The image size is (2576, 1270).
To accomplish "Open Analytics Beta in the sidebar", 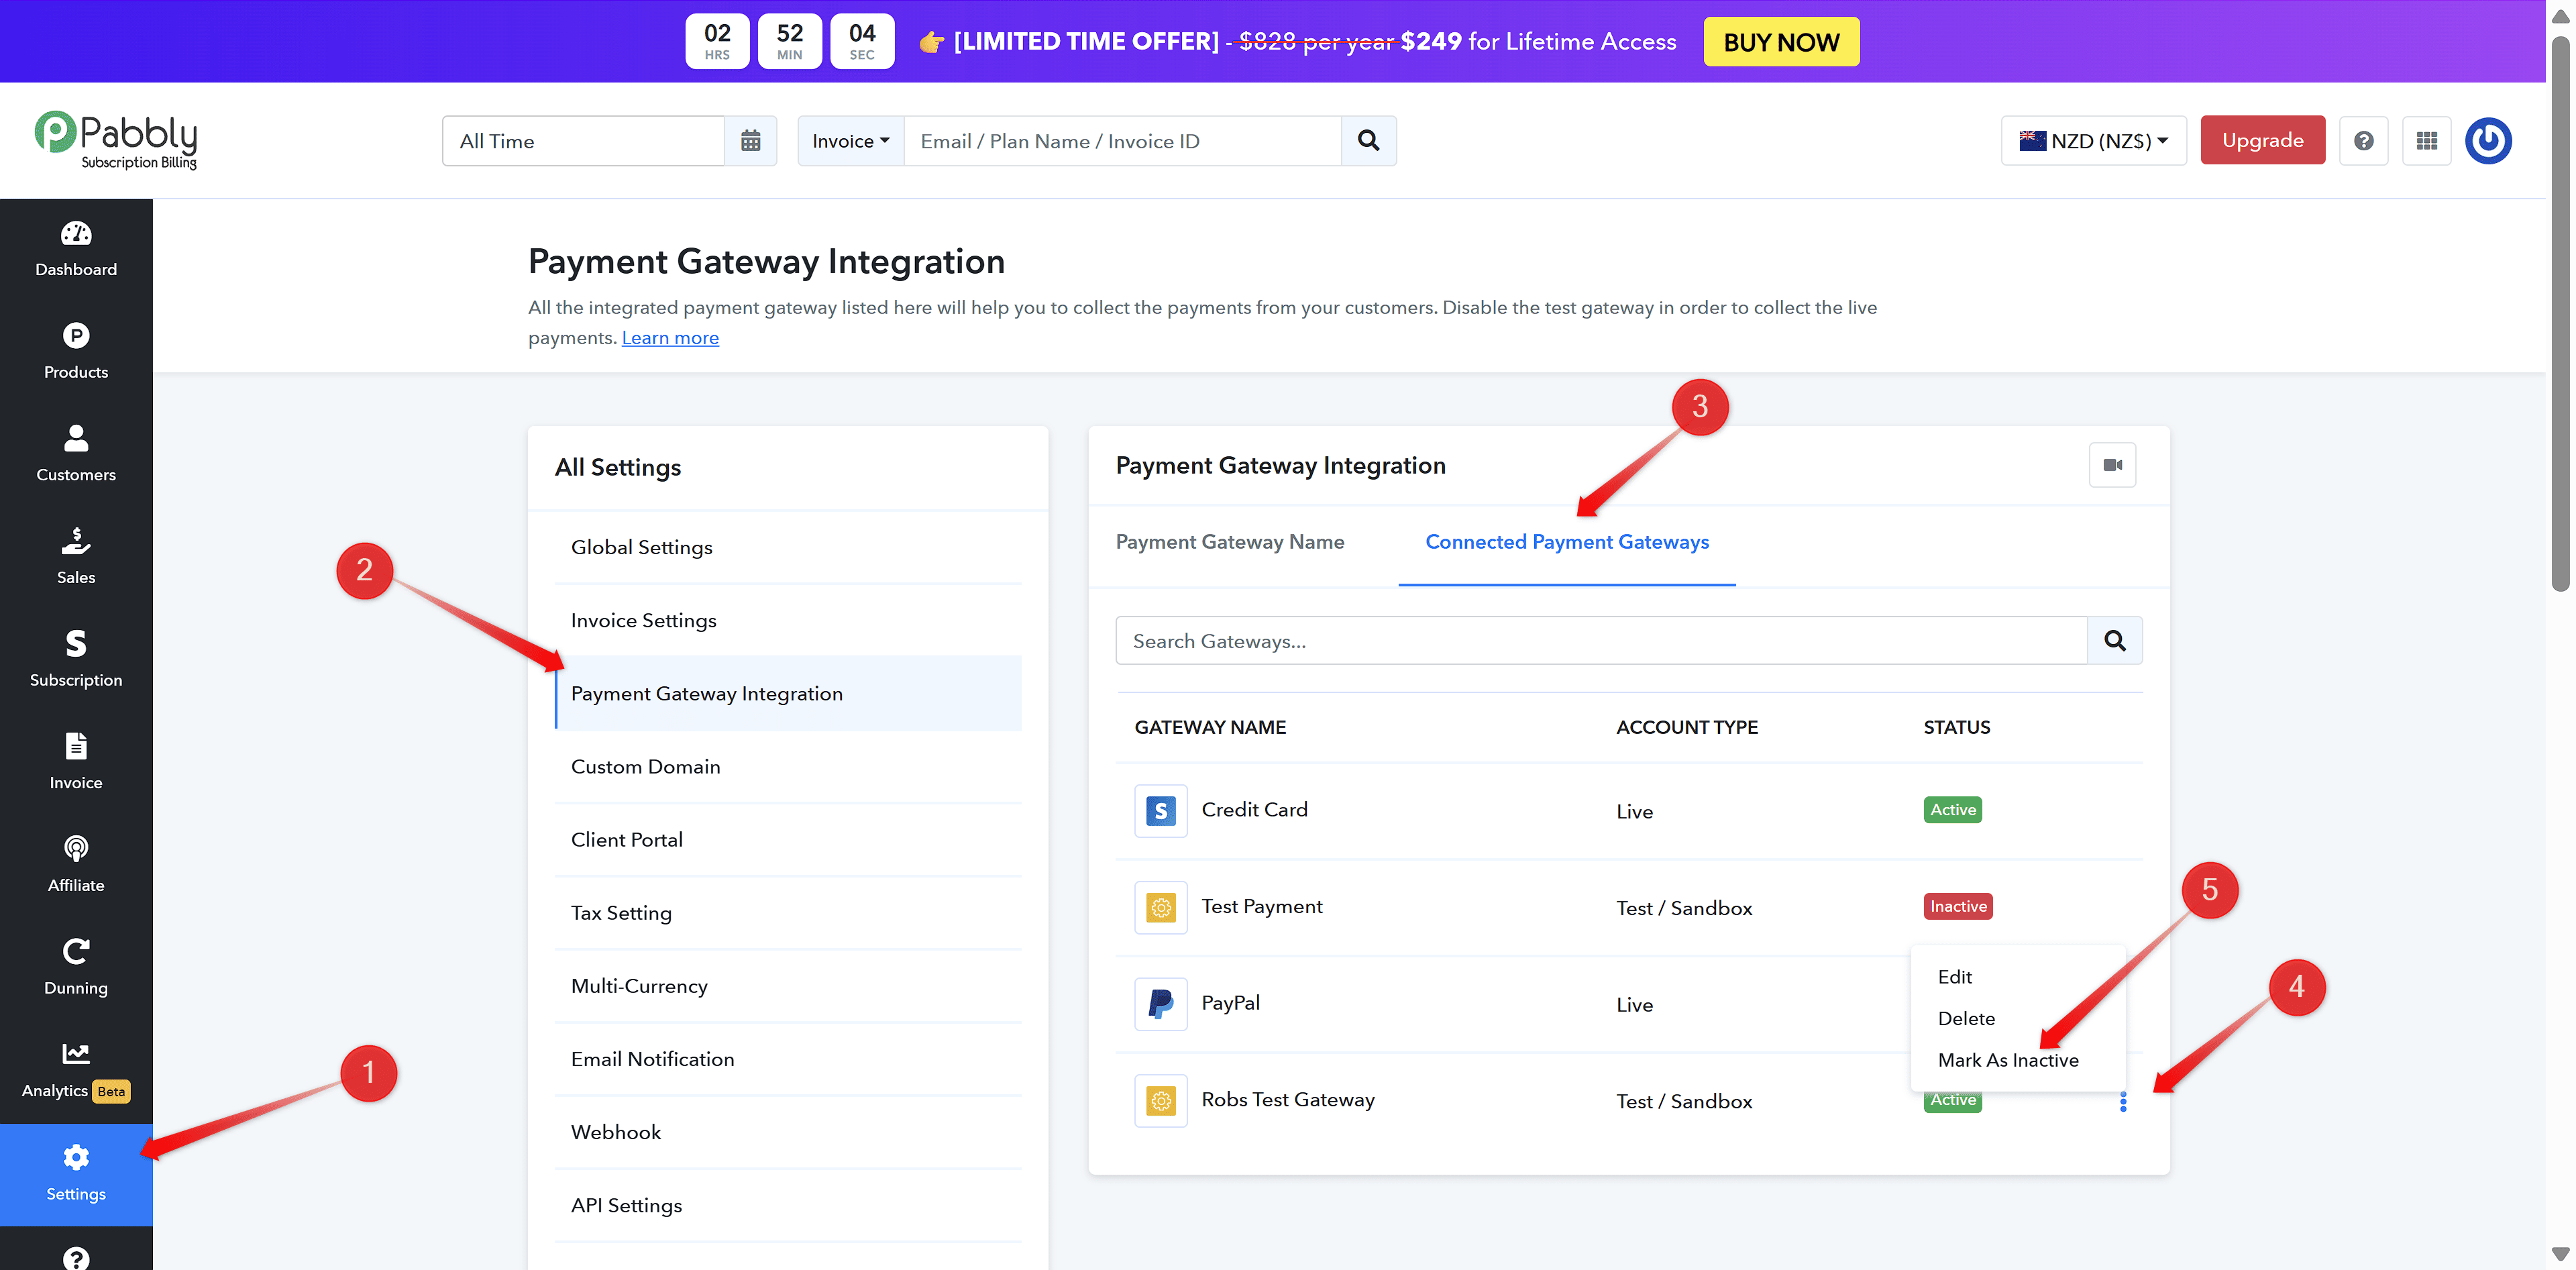I will (76, 1071).
